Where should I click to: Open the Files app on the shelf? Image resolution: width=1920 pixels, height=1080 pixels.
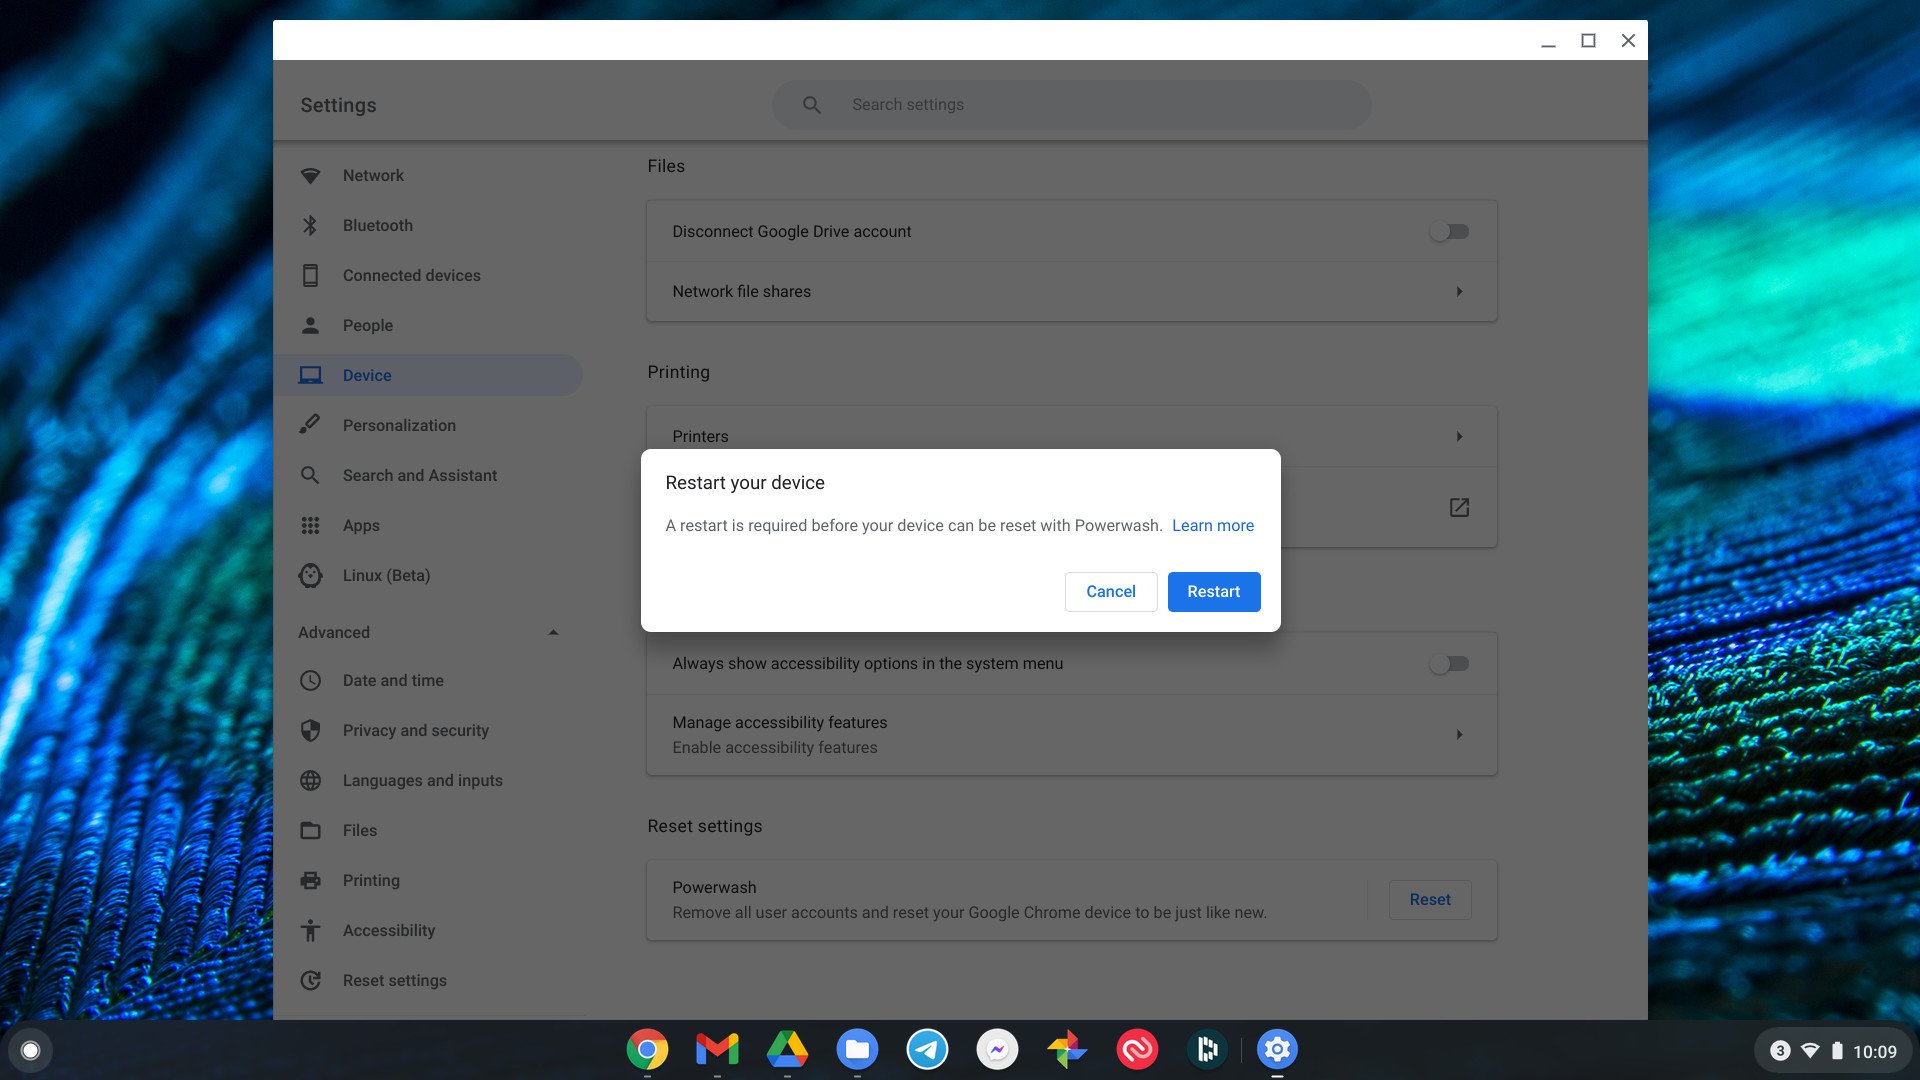click(x=857, y=1049)
